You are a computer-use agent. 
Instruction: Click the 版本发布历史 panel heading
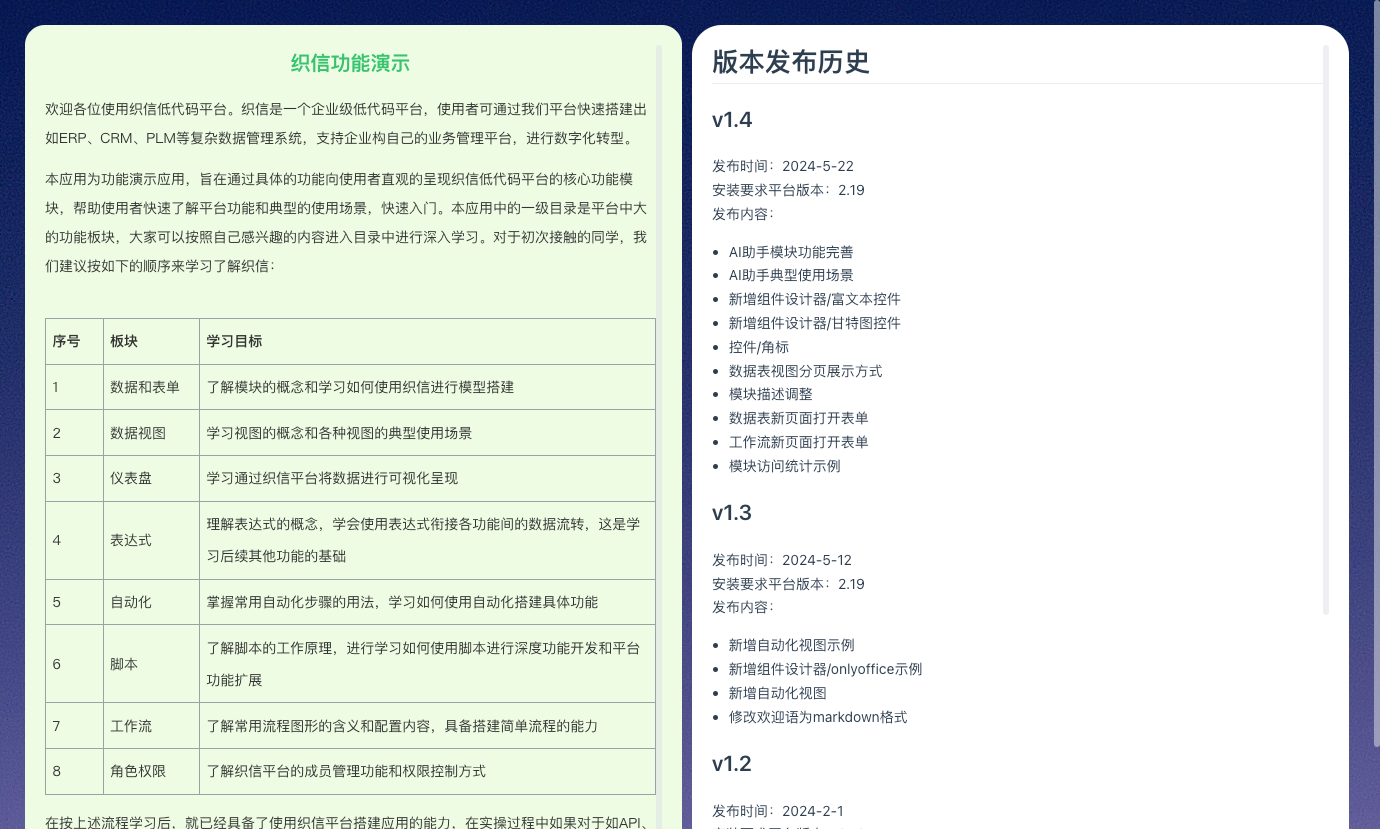(790, 62)
